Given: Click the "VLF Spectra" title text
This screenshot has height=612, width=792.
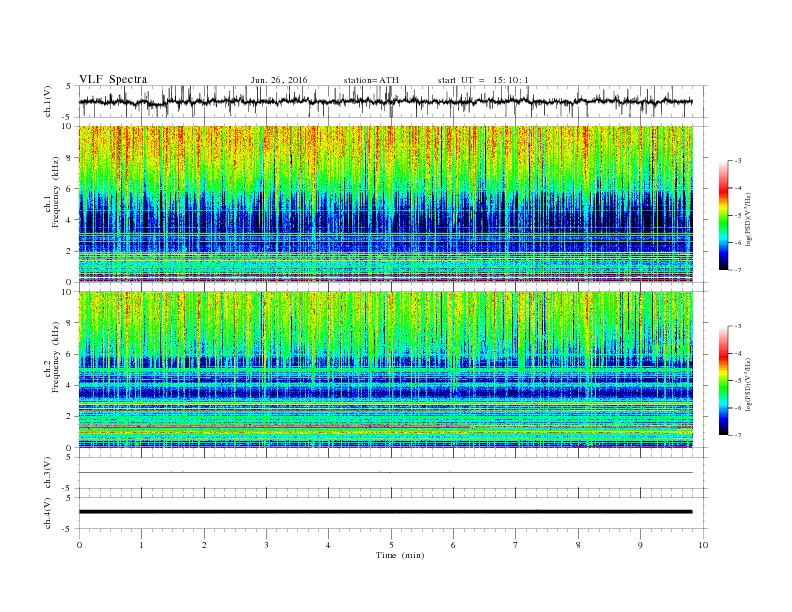Looking at the screenshot, I should point(113,79).
